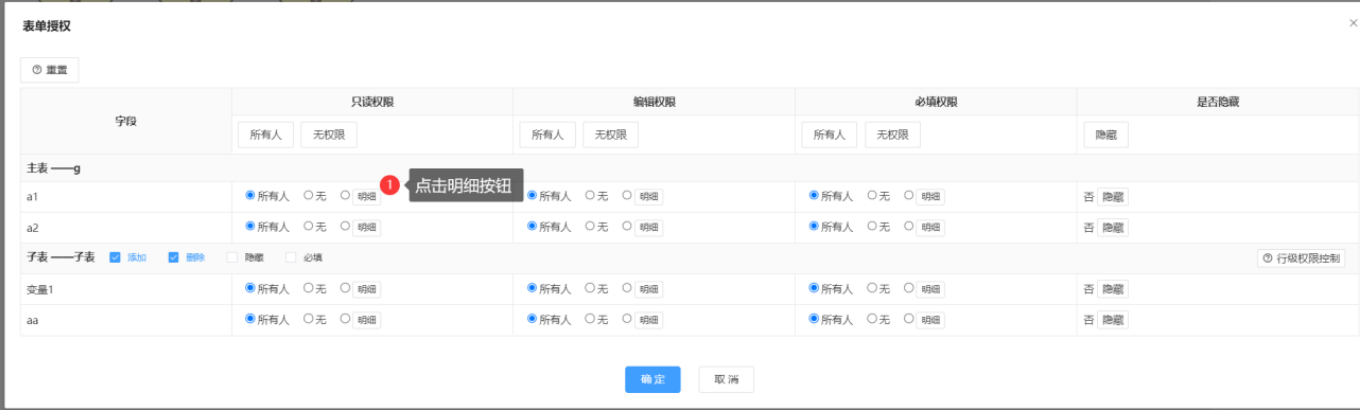Viewport: 1369px width, 410px height.
Task: Select 所有人 radio for 变量1 只读权限
Action: [250, 288]
